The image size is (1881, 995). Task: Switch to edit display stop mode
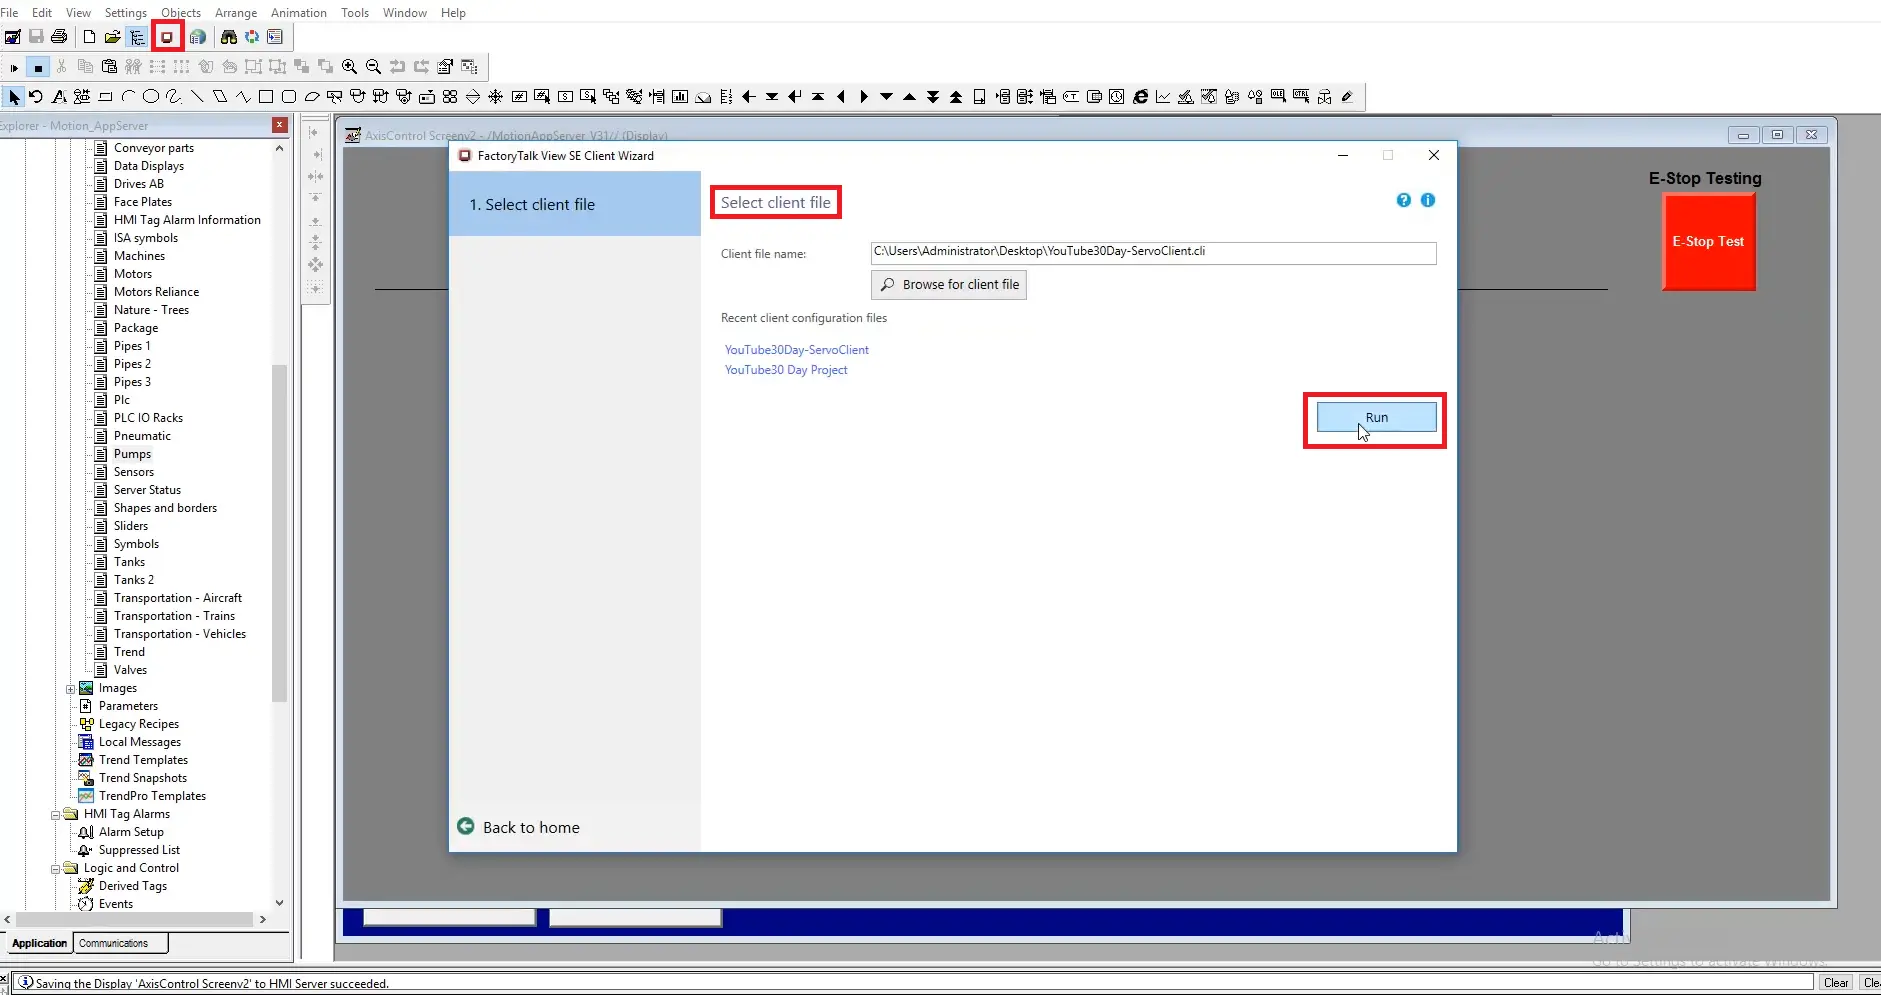pos(38,67)
